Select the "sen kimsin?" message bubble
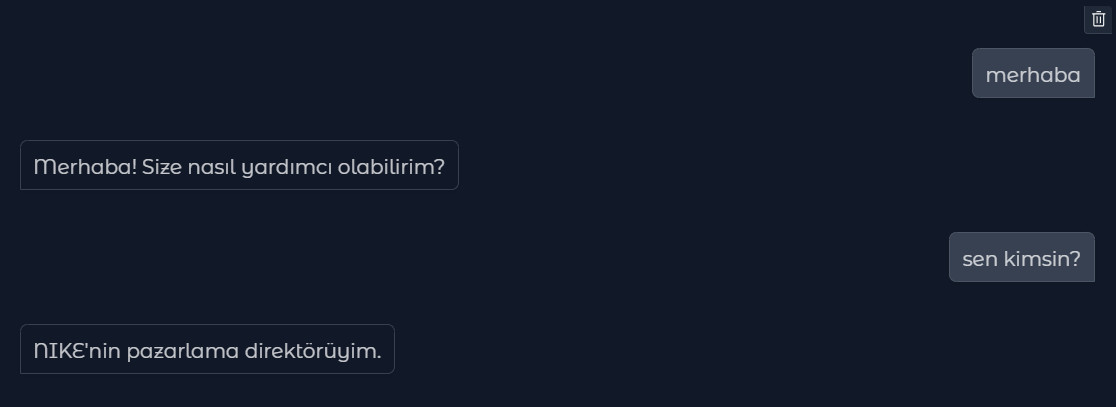Screen dimensions: 1116x407 pos(1021,258)
